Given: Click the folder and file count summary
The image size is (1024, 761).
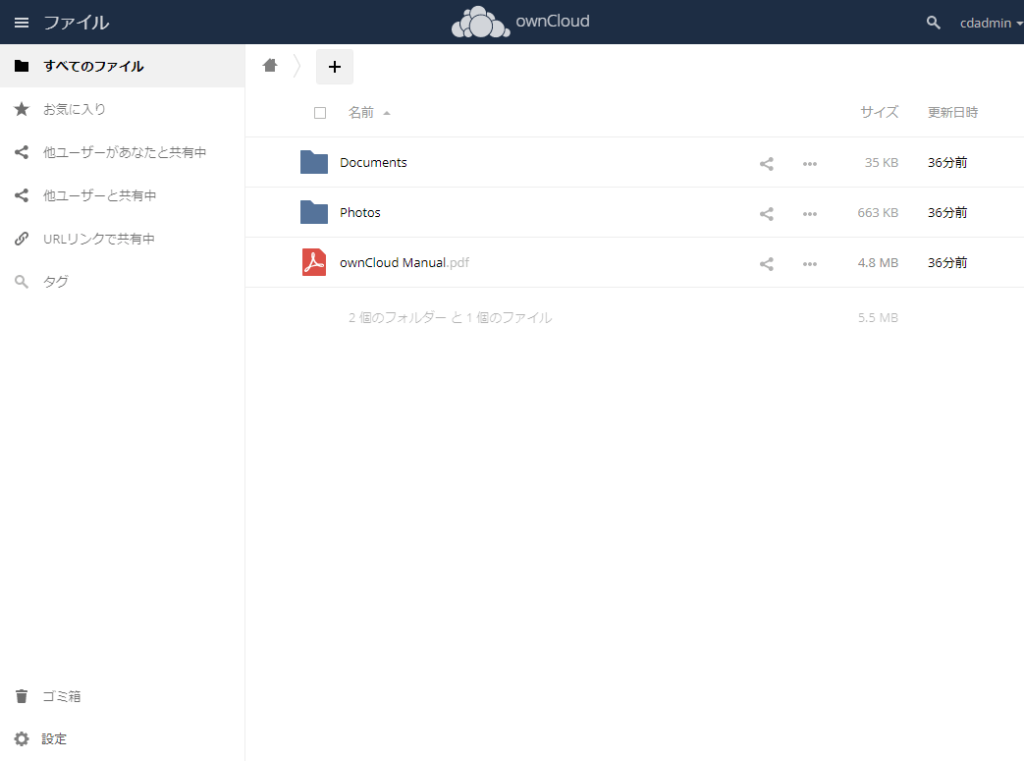Looking at the screenshot, I should click(x=450, y=317).
